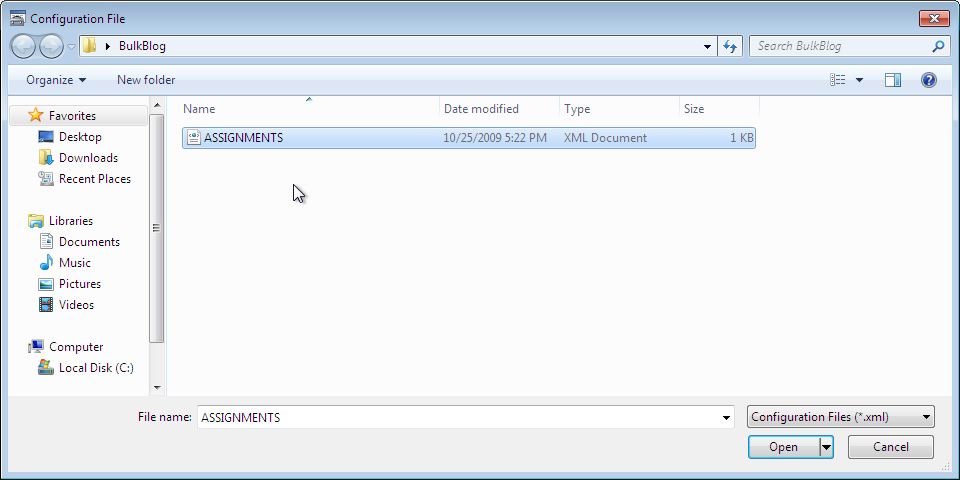Expand the File name dropdown arrow

click(726, 418)
